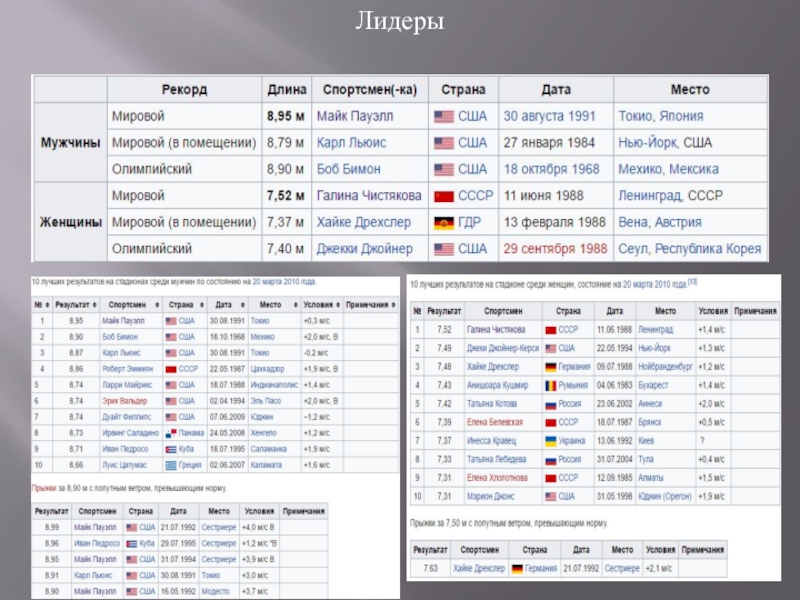Screen dimensions: 800x600
Task: Click sort arrows beside Результат in men's table
Action: coord(95,305)
